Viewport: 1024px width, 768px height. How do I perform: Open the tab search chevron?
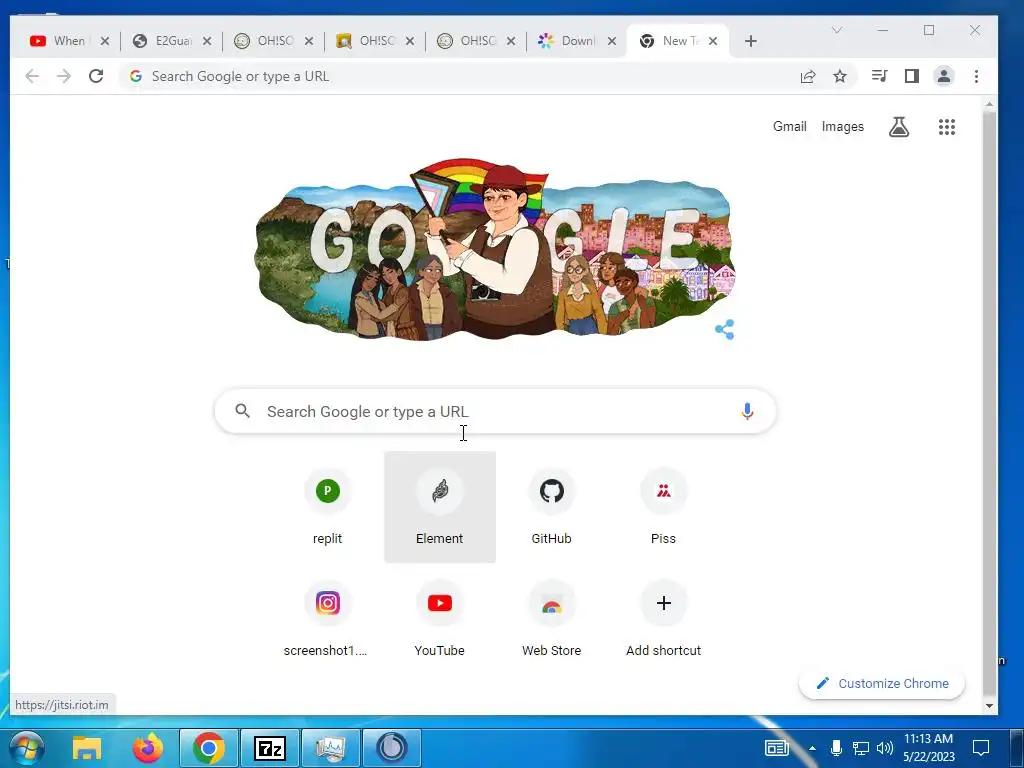(x=837, y=30)
